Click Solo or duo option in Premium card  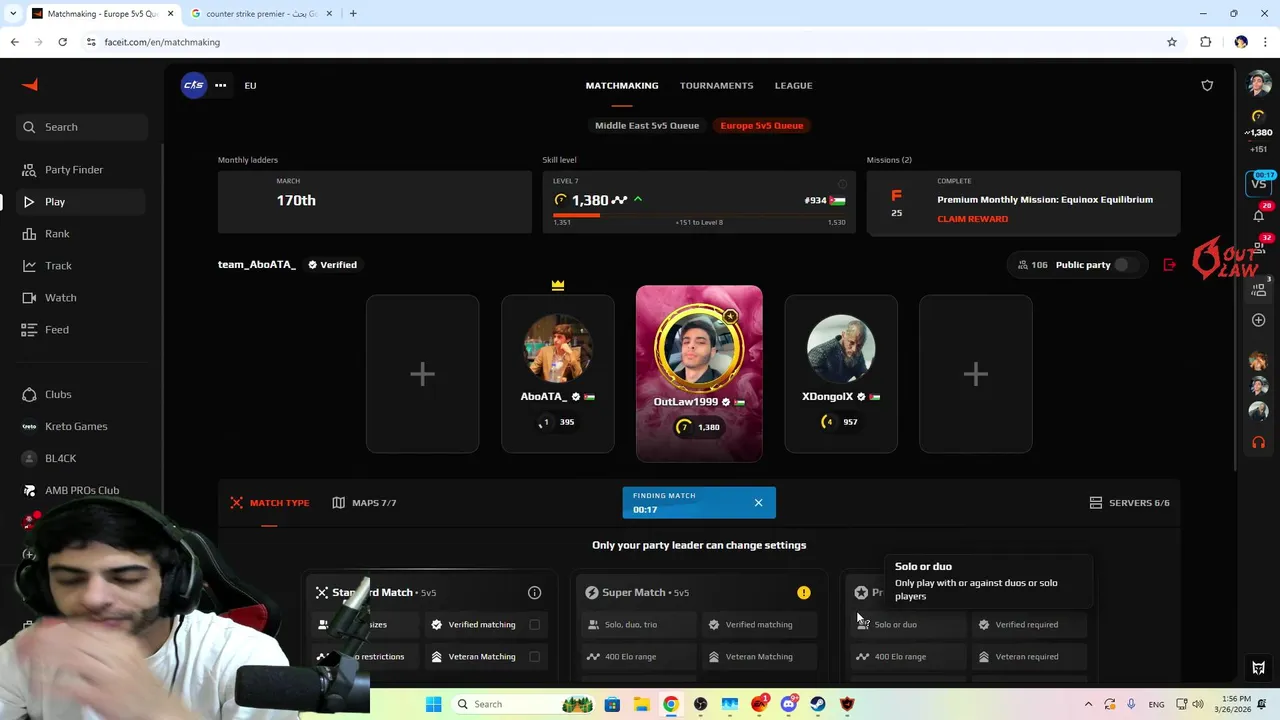908,625
